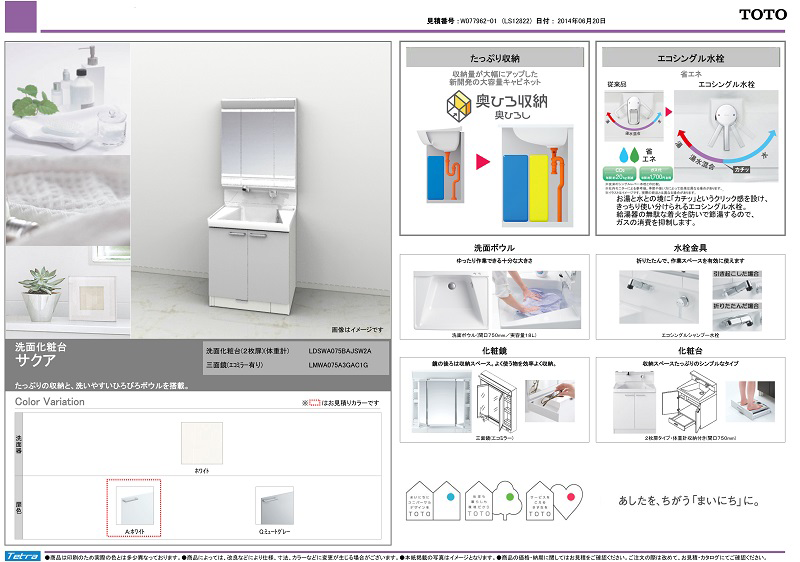Click the 洗面ボウル section heading
The image size is (800, 562).
tap(494, 248)
